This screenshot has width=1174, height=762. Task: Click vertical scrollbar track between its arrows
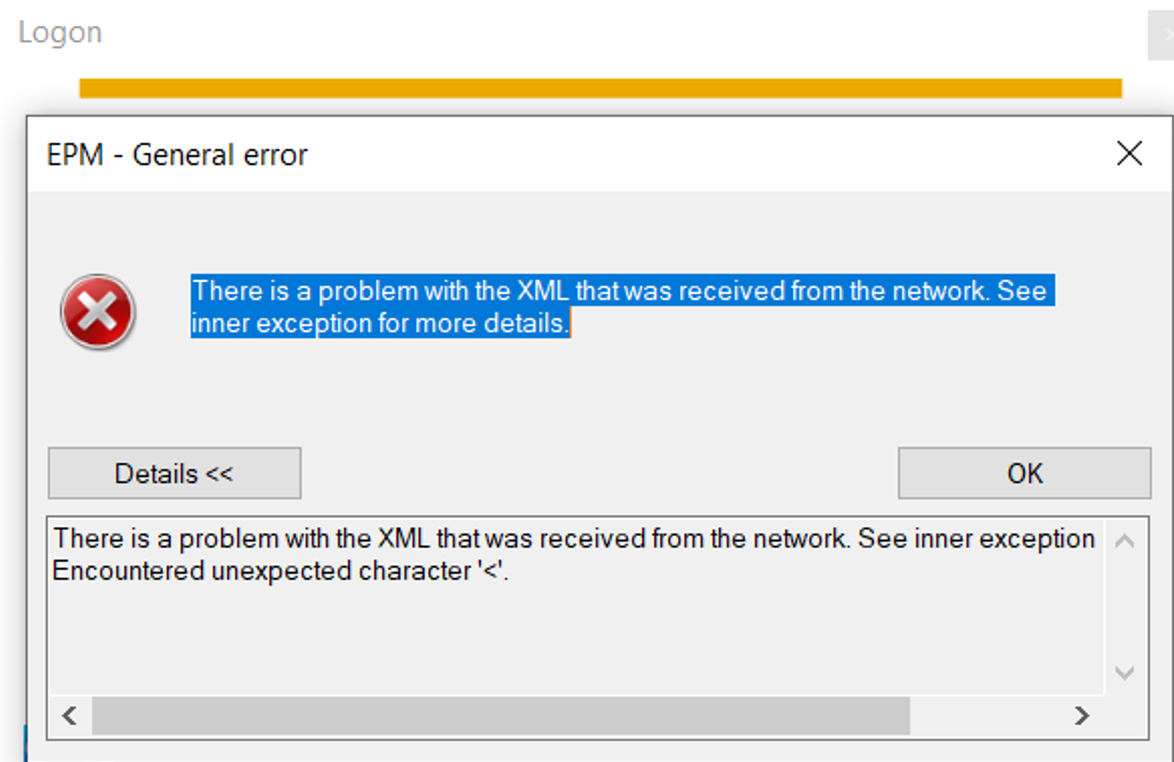point(1124,606)
